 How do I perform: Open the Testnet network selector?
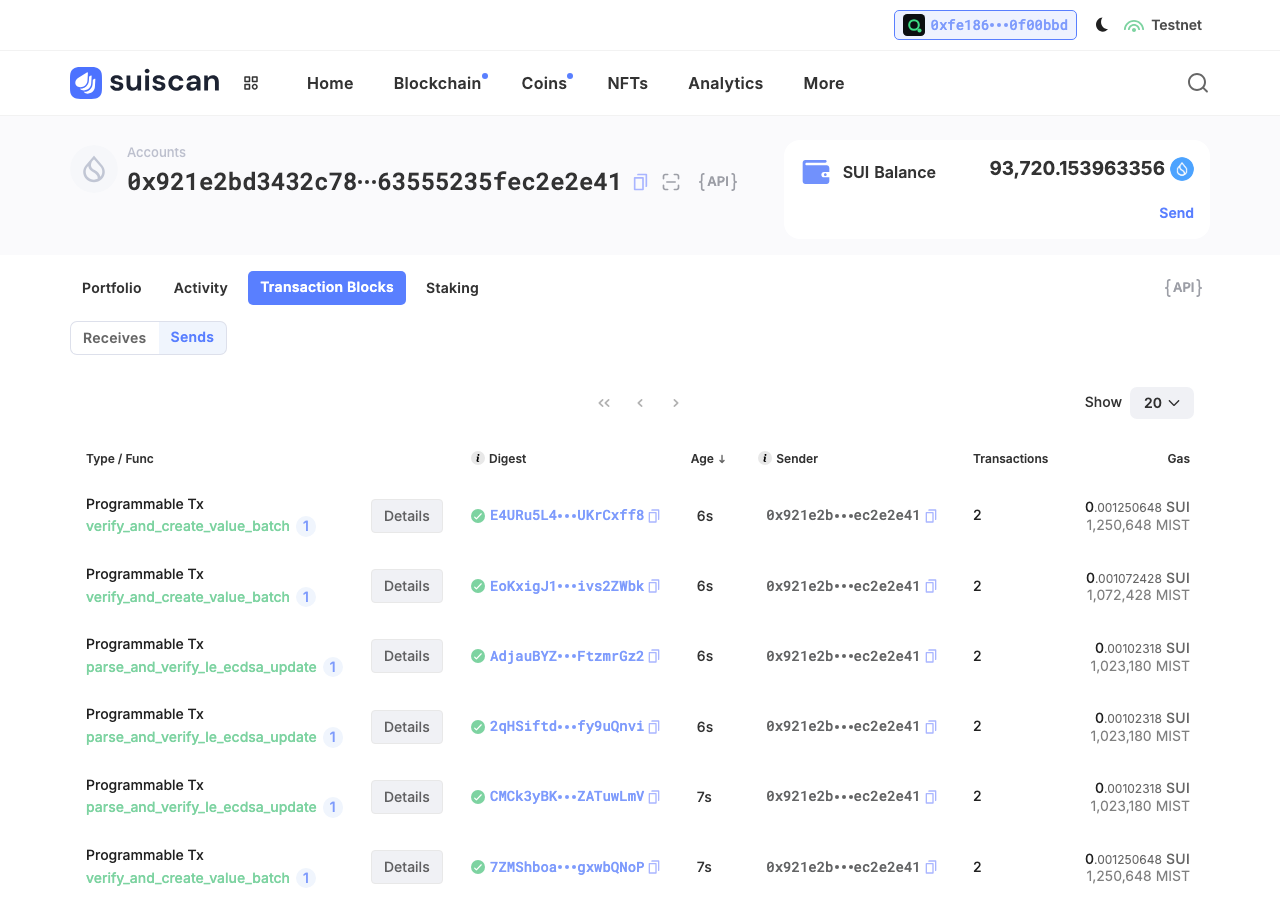(x=1163, y=25)
